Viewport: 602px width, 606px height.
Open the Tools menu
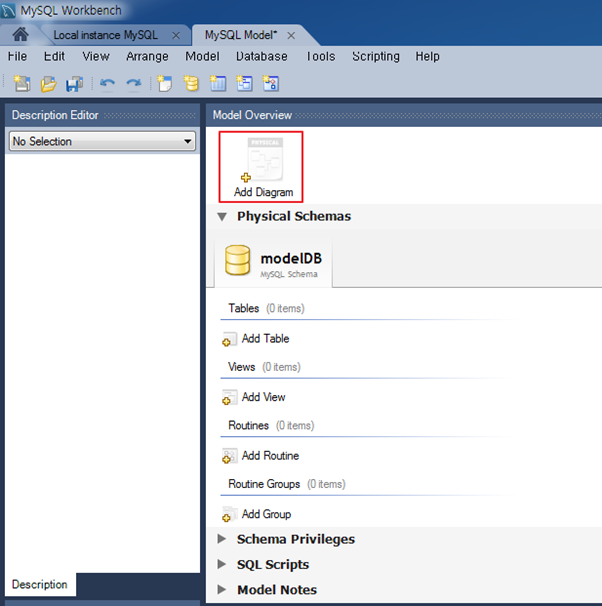click(x=320, y=56)
